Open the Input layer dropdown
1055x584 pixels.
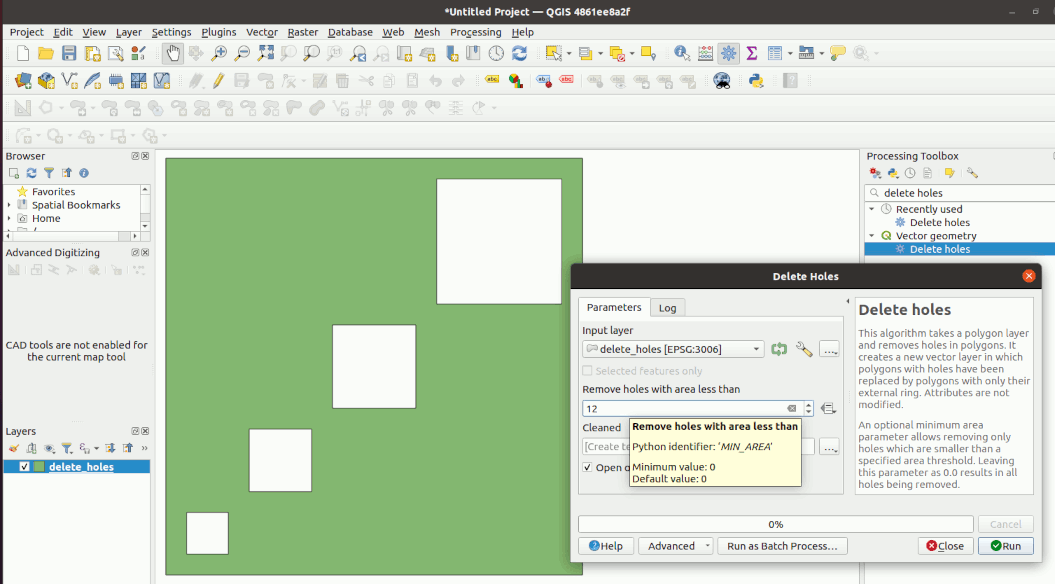tap(673, 349)
